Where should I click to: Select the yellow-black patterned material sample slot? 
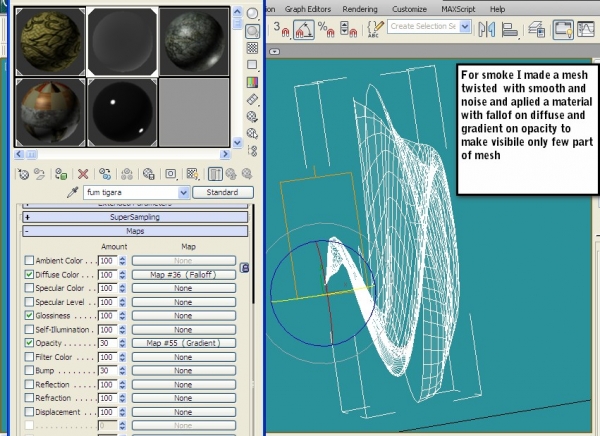[50, 41]
